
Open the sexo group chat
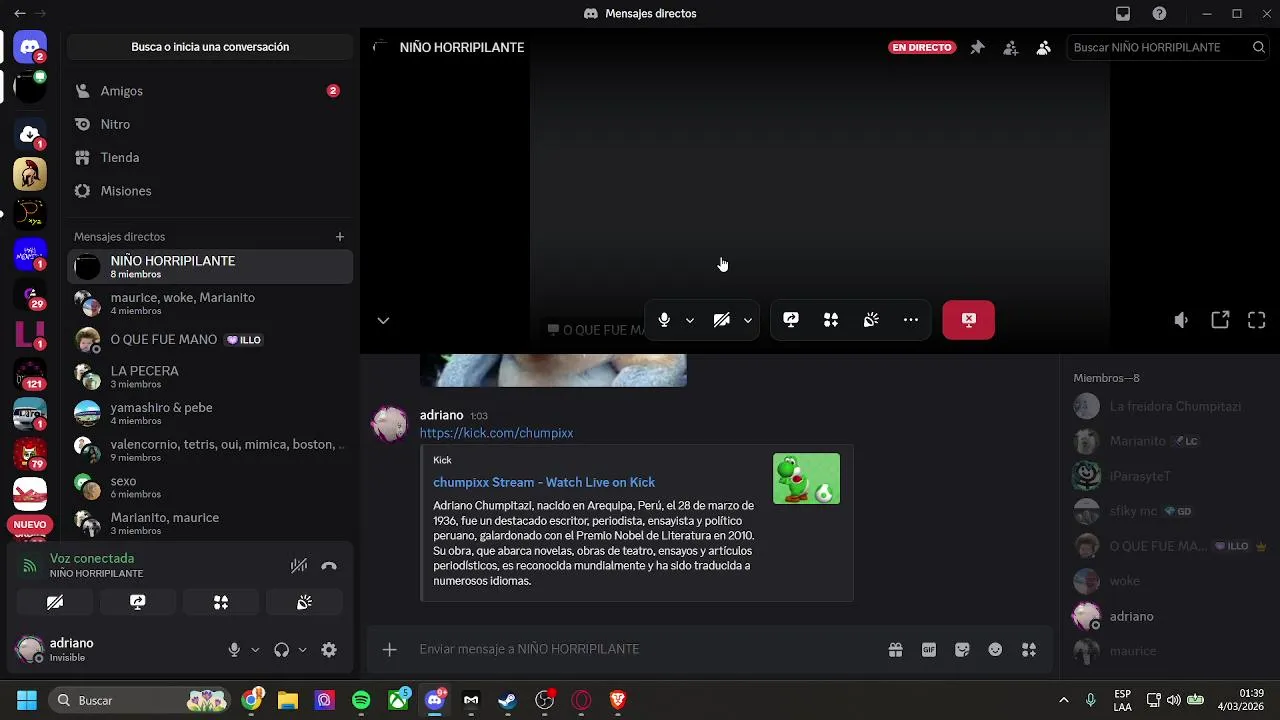(210, 487)
